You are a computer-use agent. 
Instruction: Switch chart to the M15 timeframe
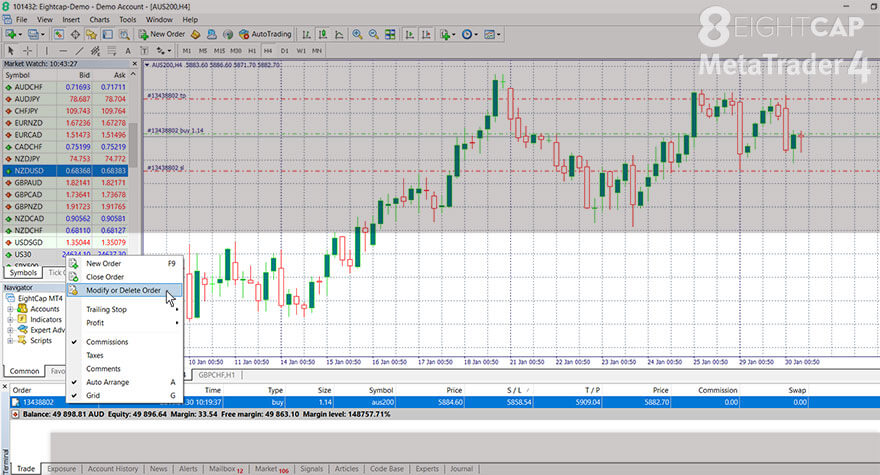click(219, 51)
